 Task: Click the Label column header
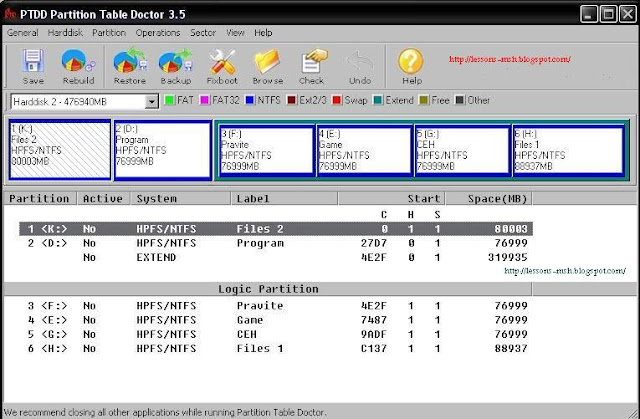(284, 198)
